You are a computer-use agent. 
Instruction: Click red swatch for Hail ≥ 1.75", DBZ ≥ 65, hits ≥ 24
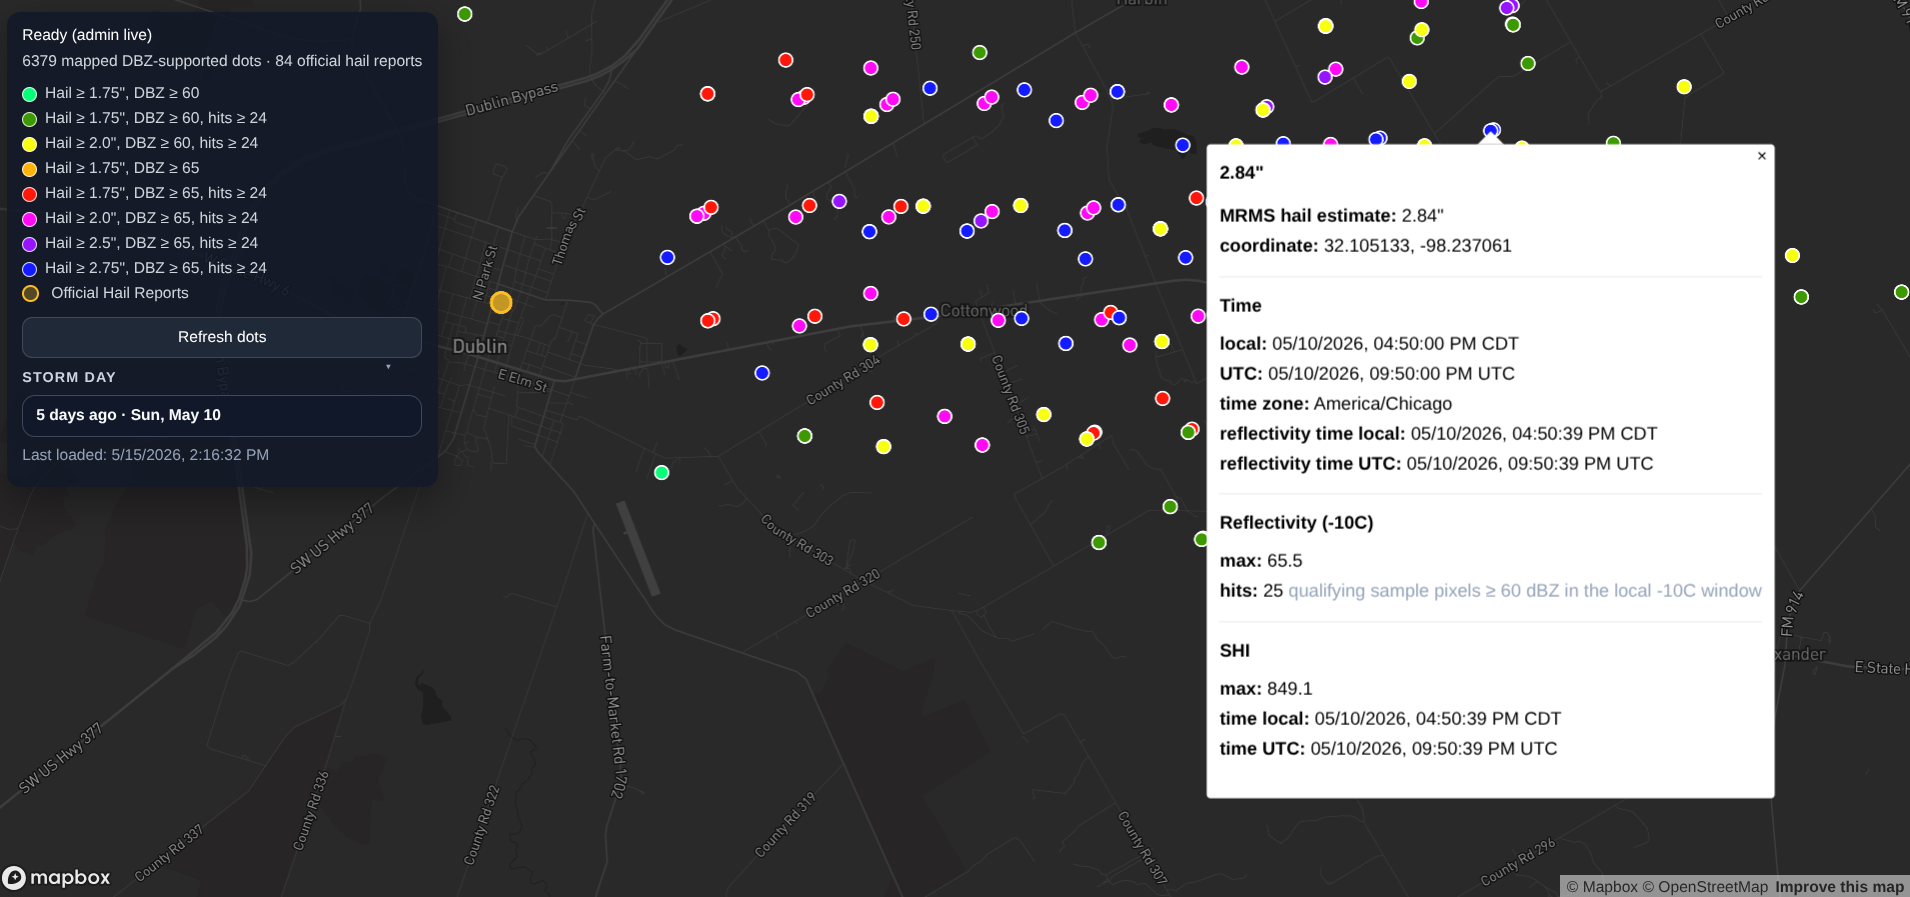pos(30,194)
